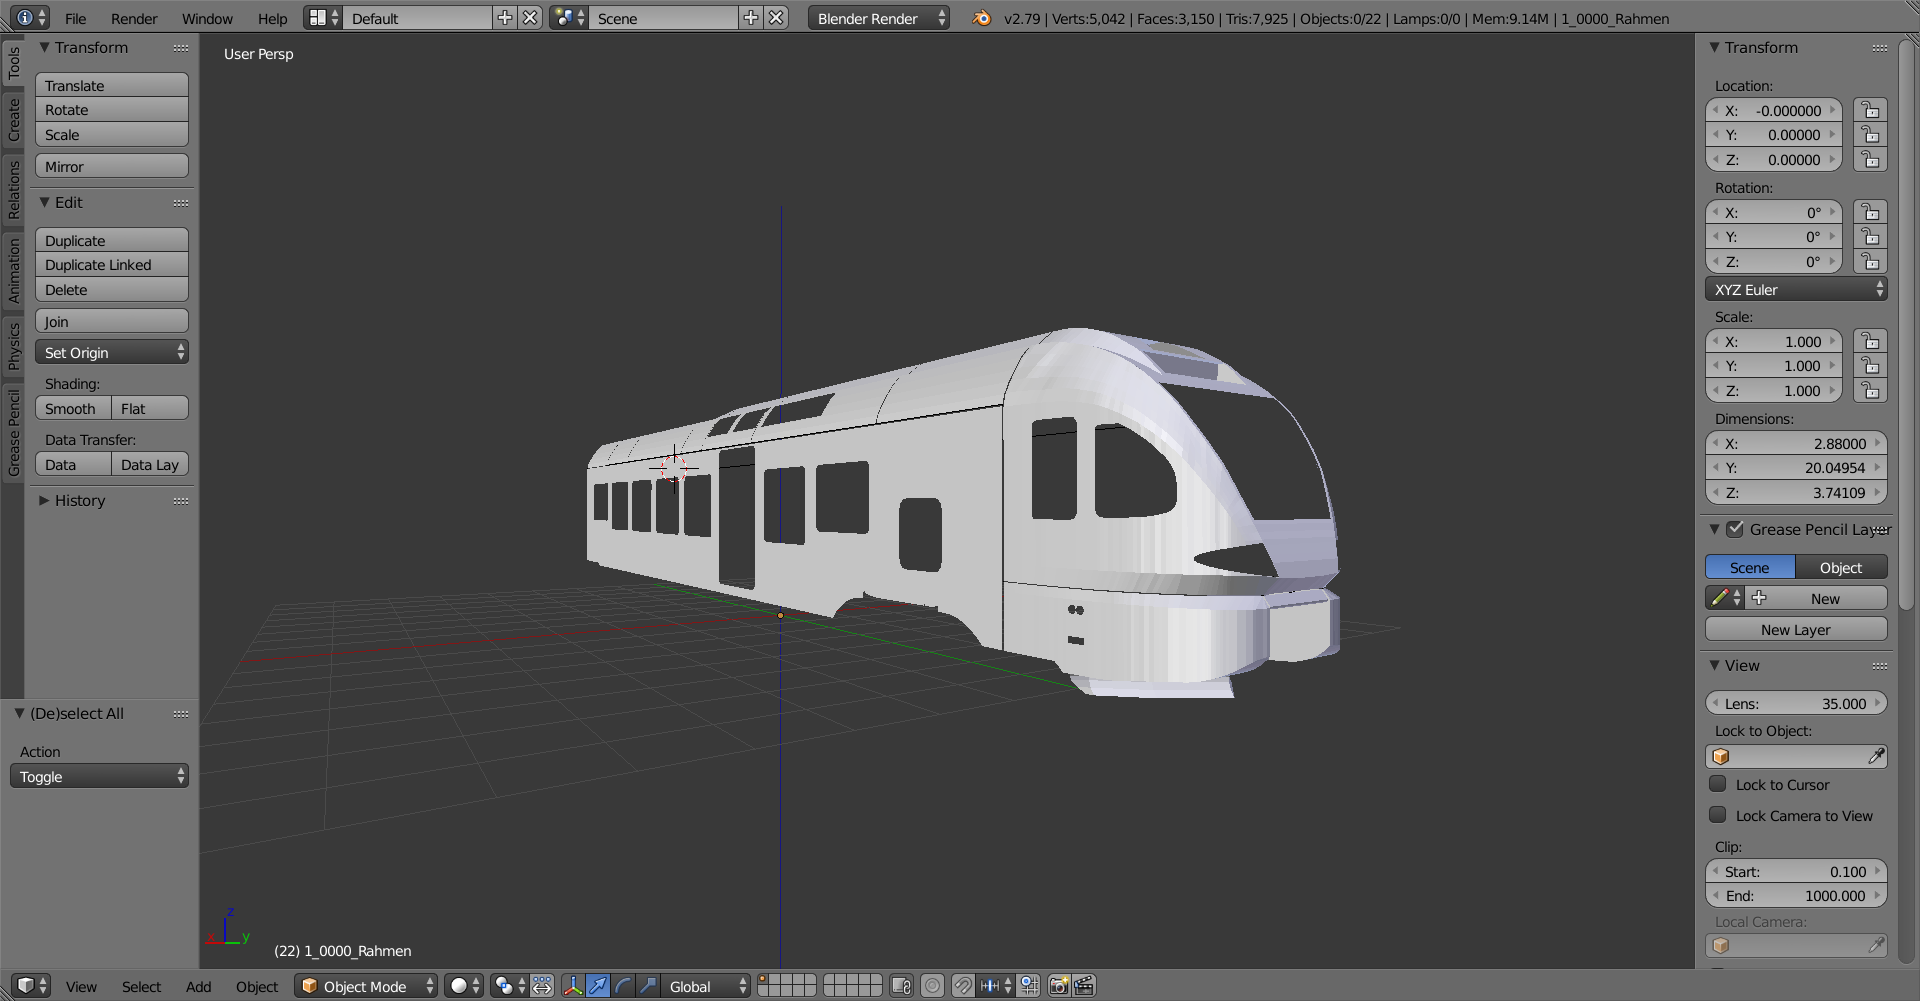Viewport: 1920px width, 1001px height.
Task: Toggle lock for Location Z
Action: pos(1870,160)
